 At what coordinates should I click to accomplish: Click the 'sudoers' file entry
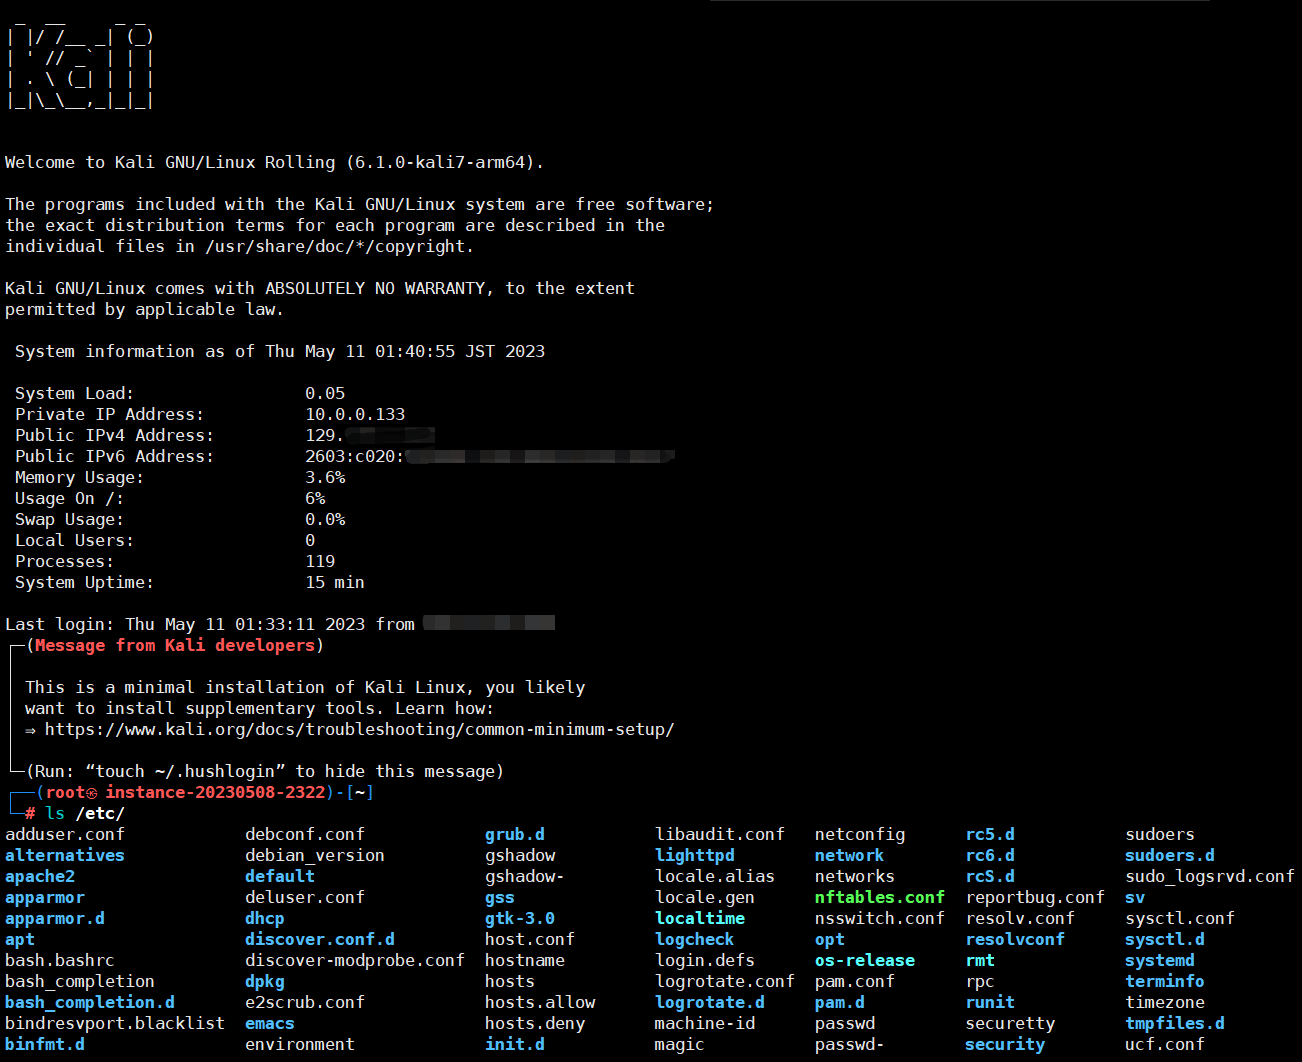click(x=1160, y=834)
